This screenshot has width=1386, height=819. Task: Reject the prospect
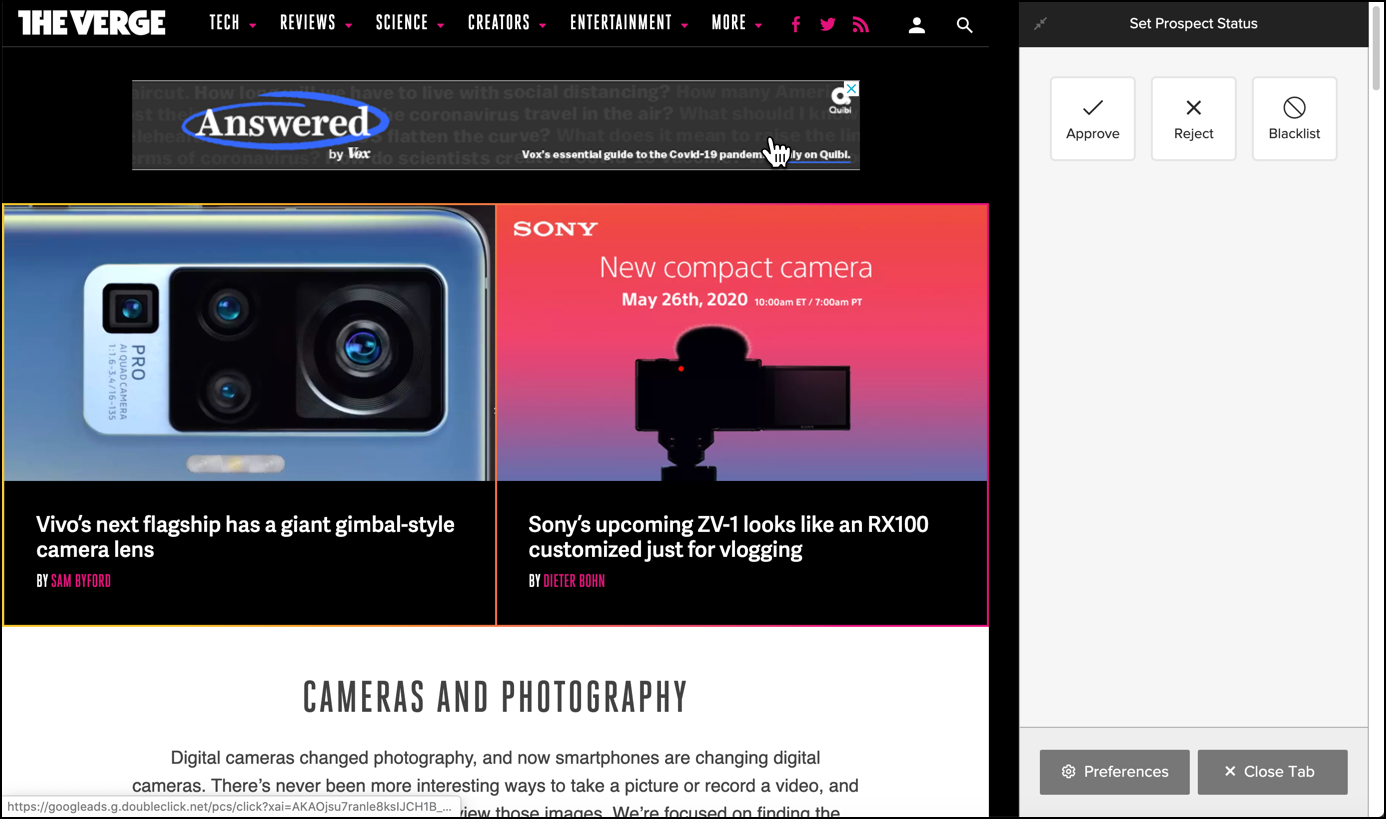tap(1193, 119)
